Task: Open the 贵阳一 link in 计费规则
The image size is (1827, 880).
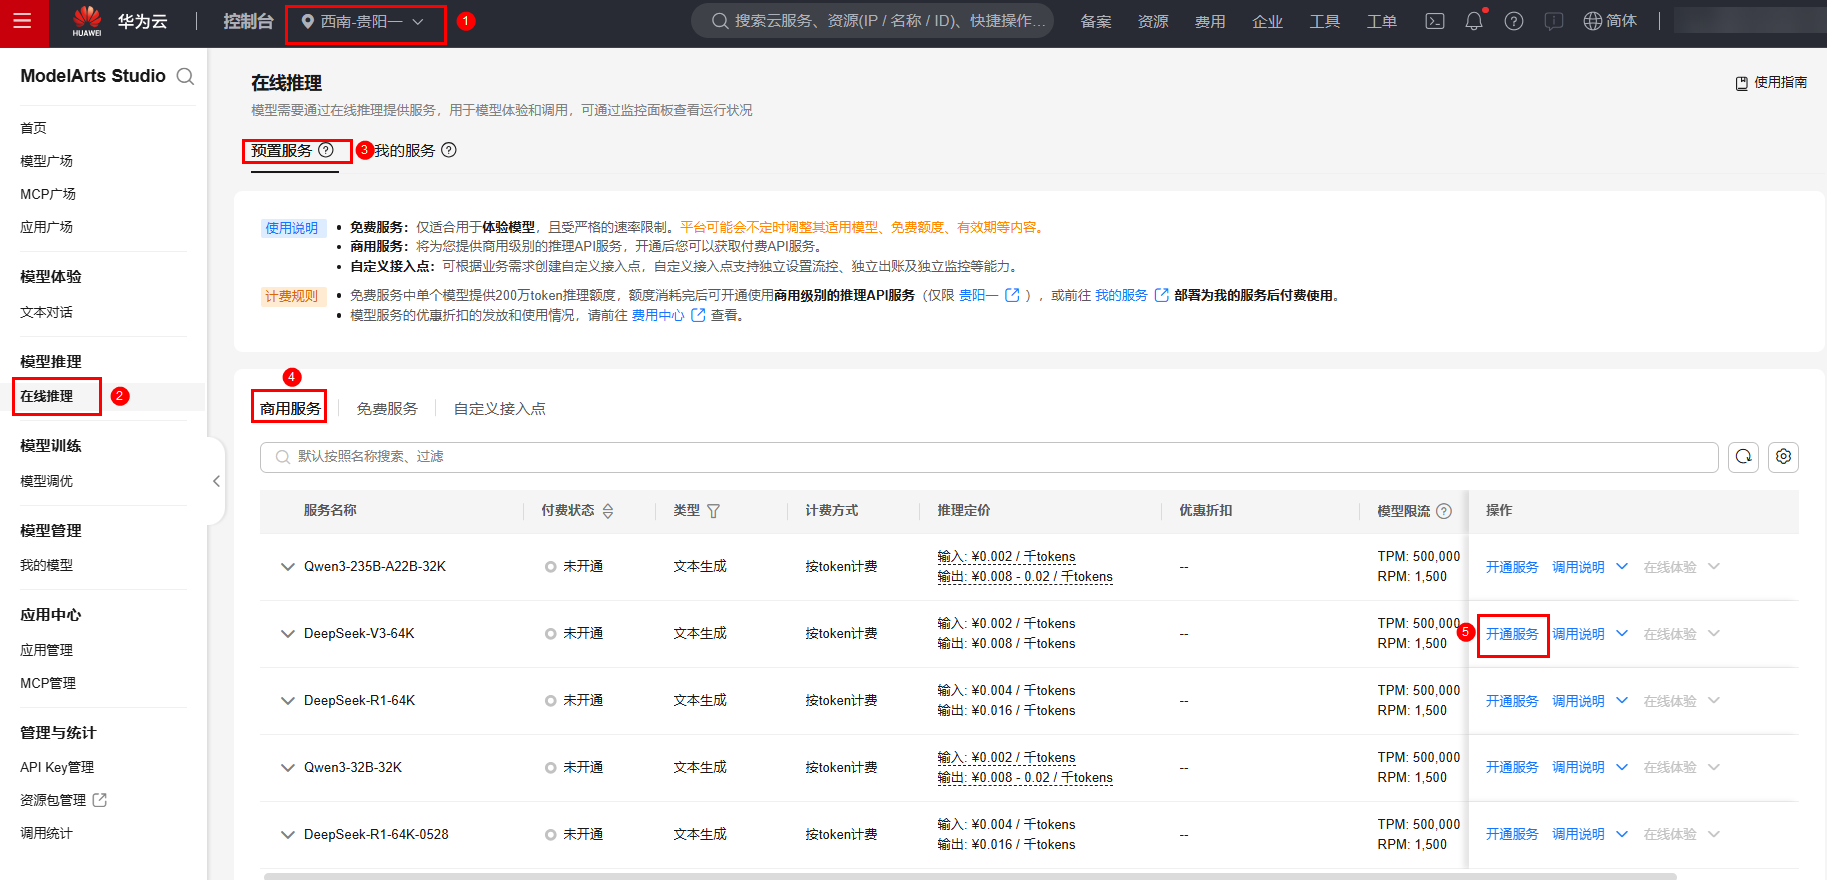Action: tap(979, 295)
